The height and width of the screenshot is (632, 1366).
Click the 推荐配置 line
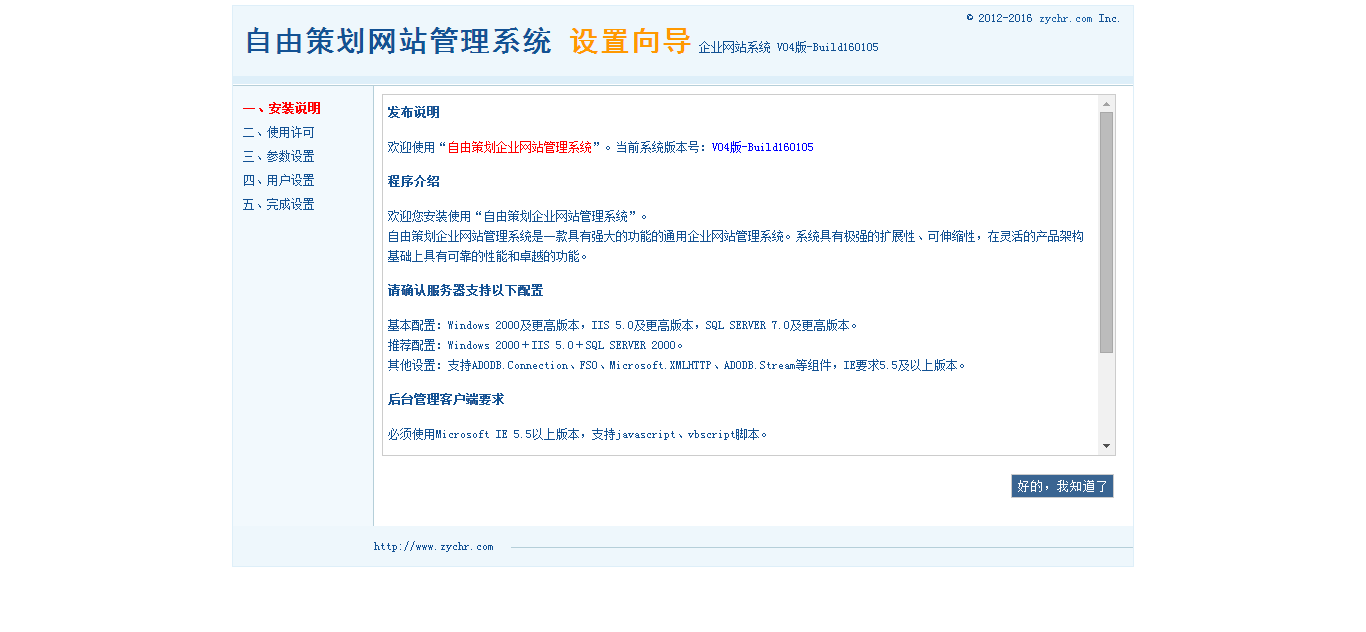pos(536,345)
